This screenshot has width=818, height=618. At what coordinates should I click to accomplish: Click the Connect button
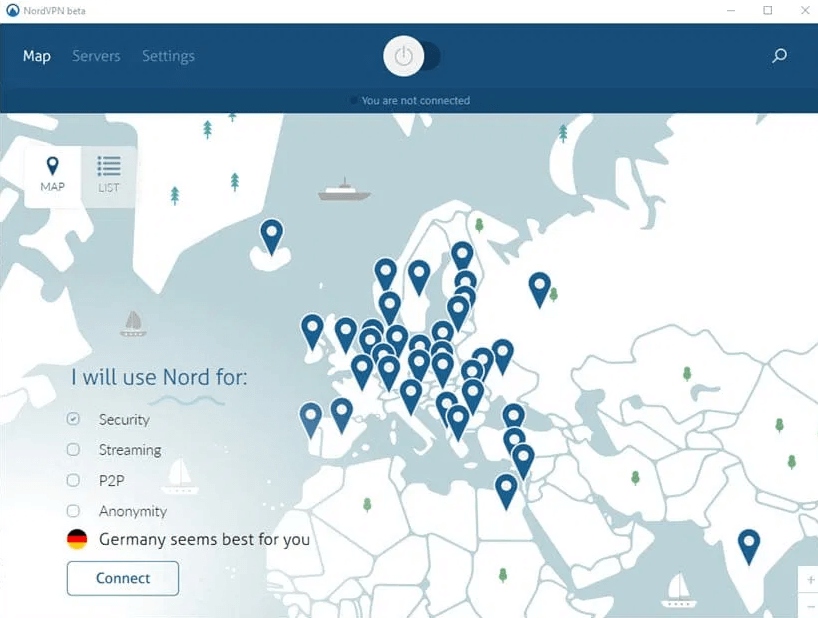tap(123, 578)
